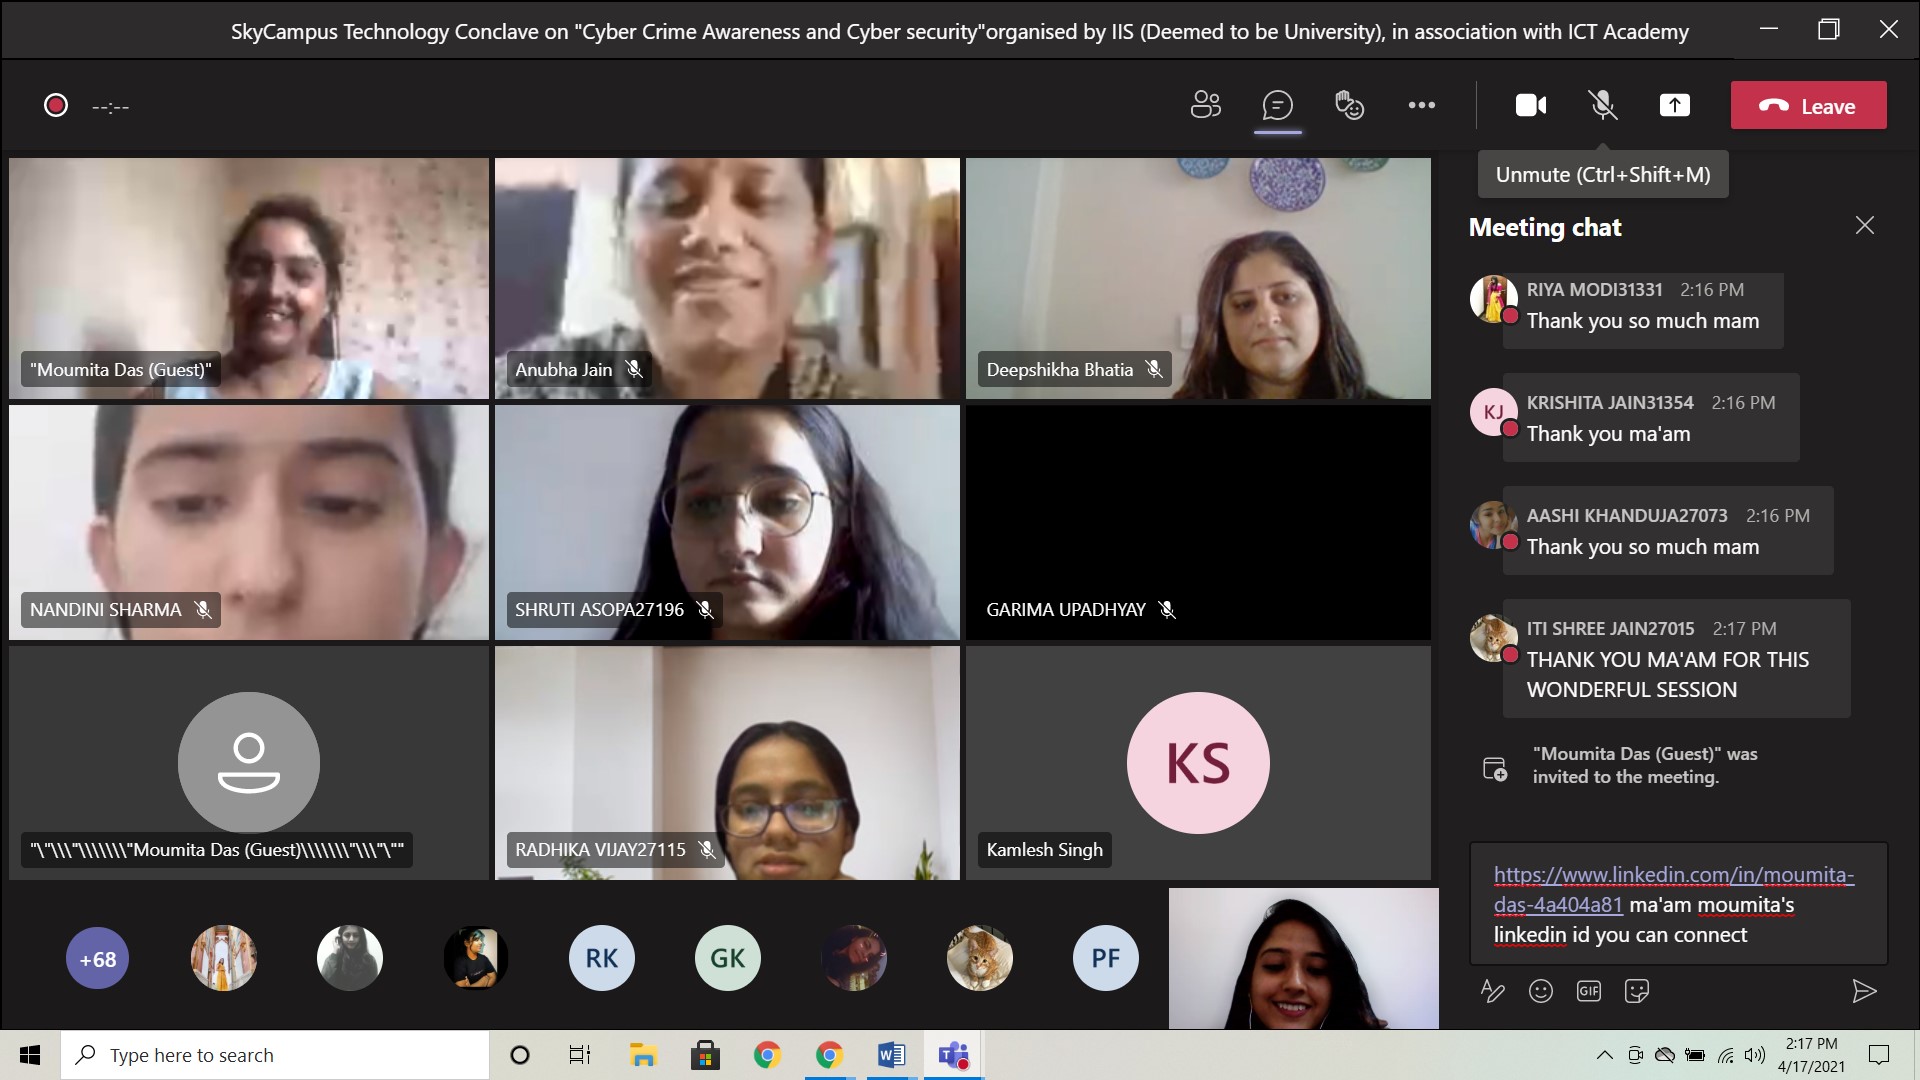Toggle the meeting chat panel
The image size is (1920, 1080).
1277,105
